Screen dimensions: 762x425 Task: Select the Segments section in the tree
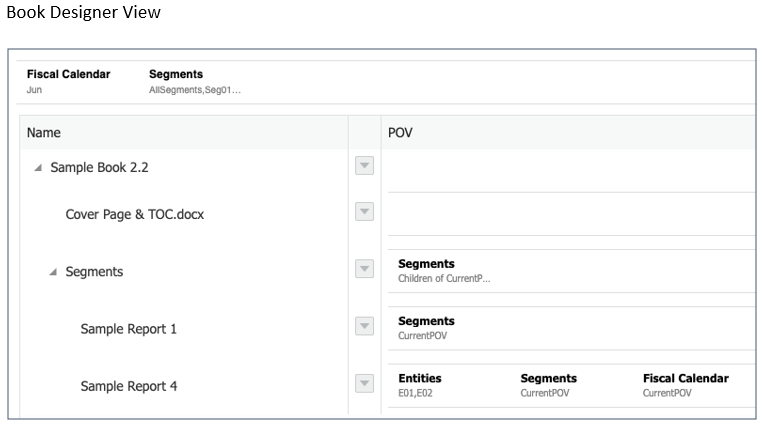click(x=94, y=271)
